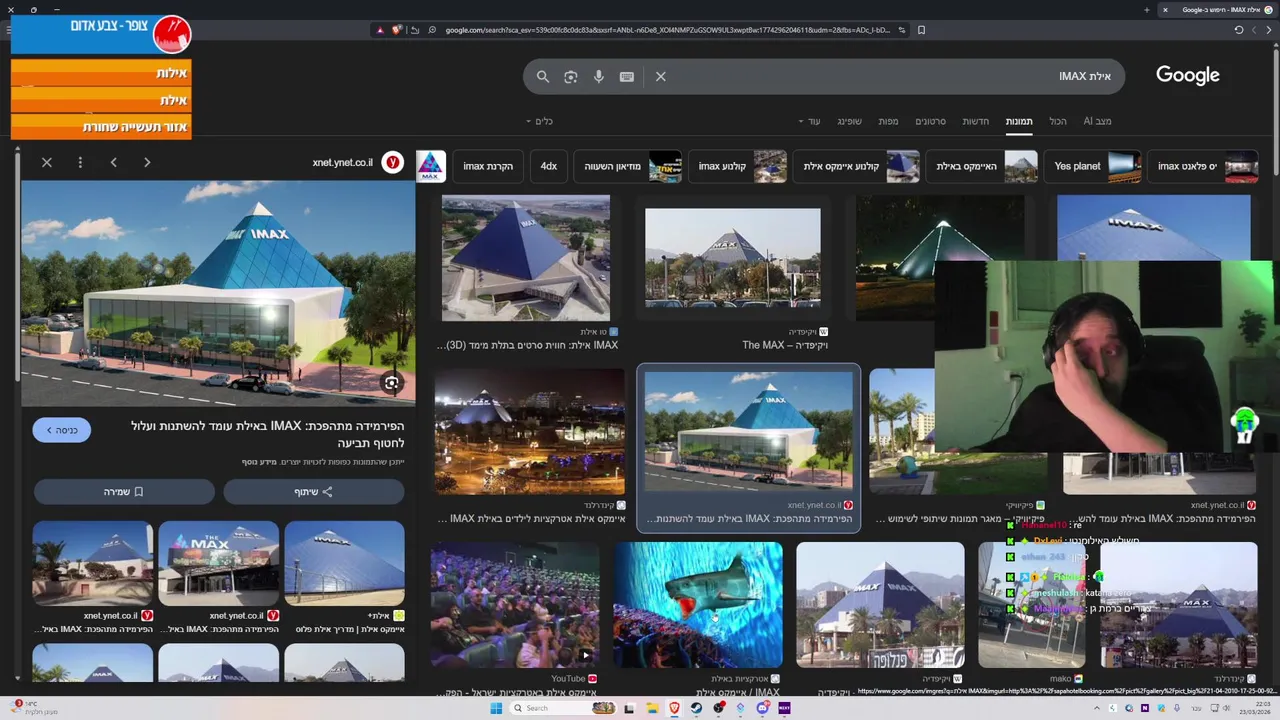Click Brave browser icon in the taskbar

pyautogui.click(x=674, y=708)
